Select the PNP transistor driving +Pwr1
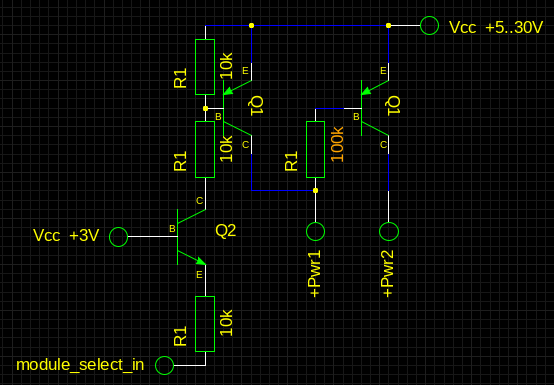Screen dimensions: 554x385 tap(237, 108)
